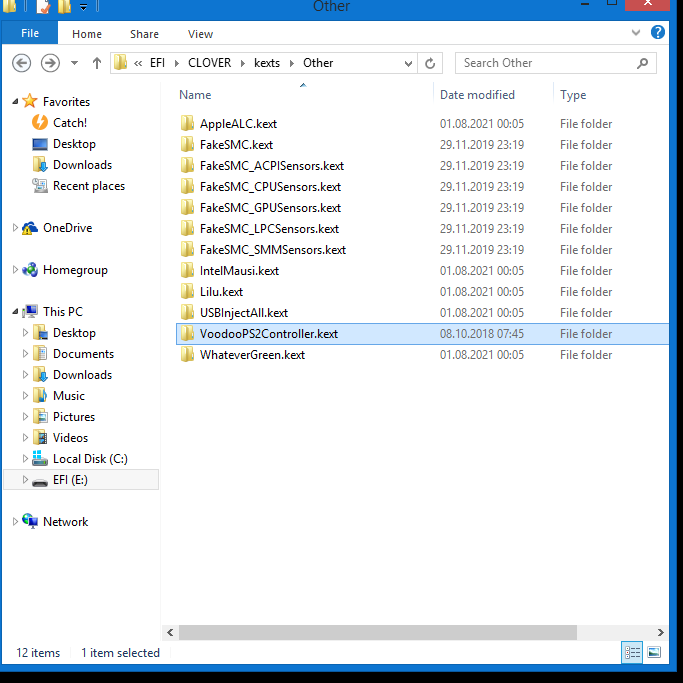The width and height of the screenshot is (683, 683).
Task: Navigate to CLOVER in the address breadcrumb
Action: click(x=210, y=63)
